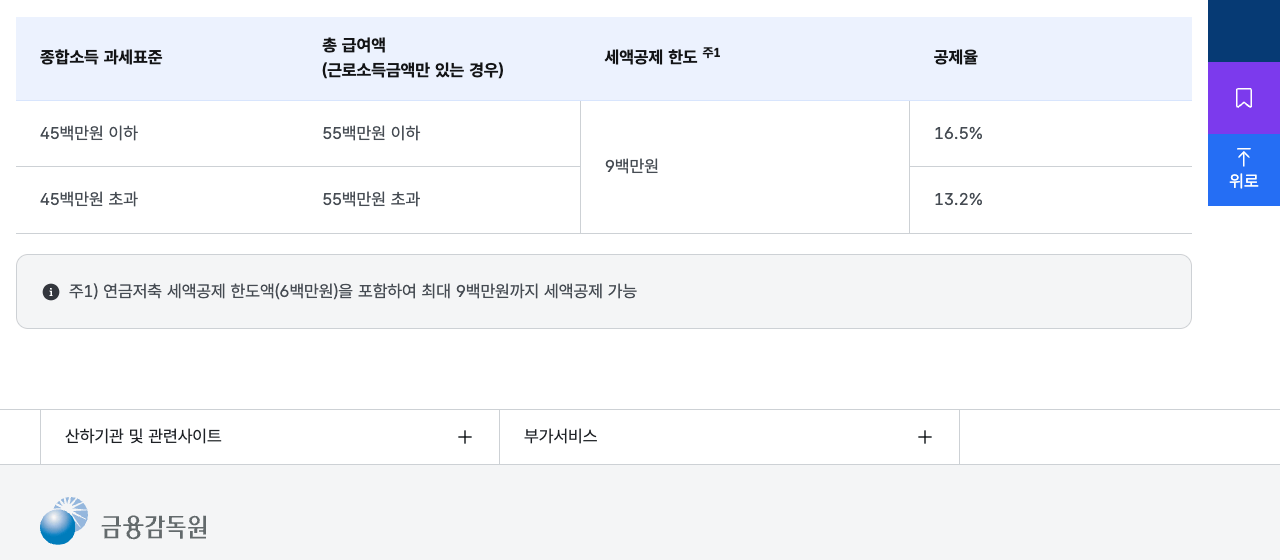Select the 공제율 column header
1280x560 pixels.
click(x=955, y=57)
